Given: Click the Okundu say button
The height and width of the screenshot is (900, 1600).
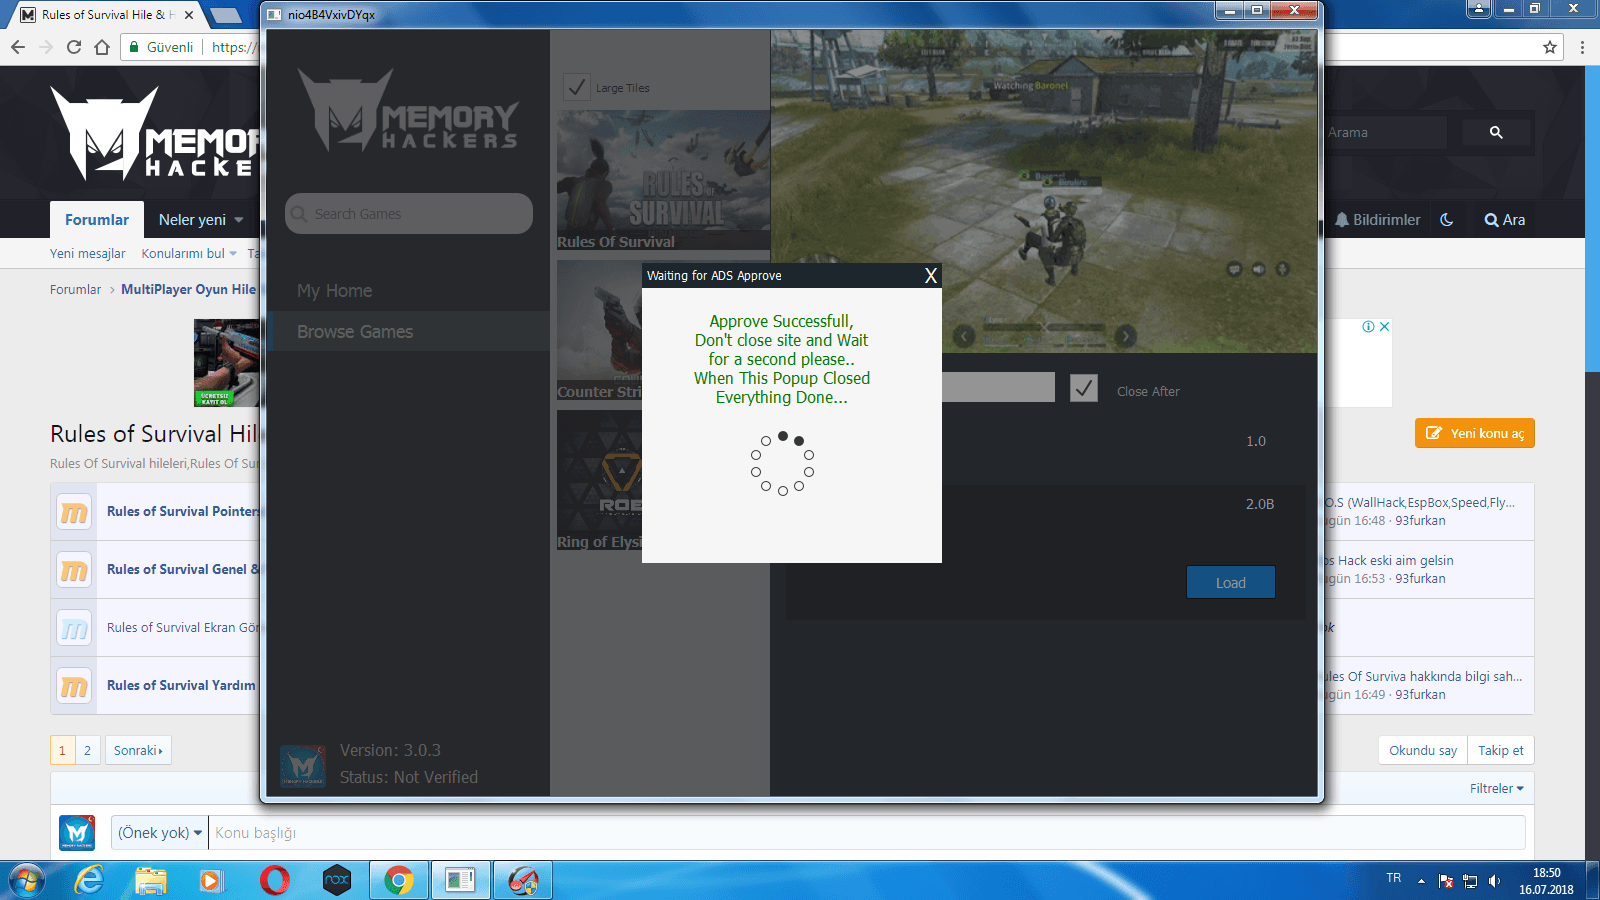Looking at the screenshot, I should 1423,750.
